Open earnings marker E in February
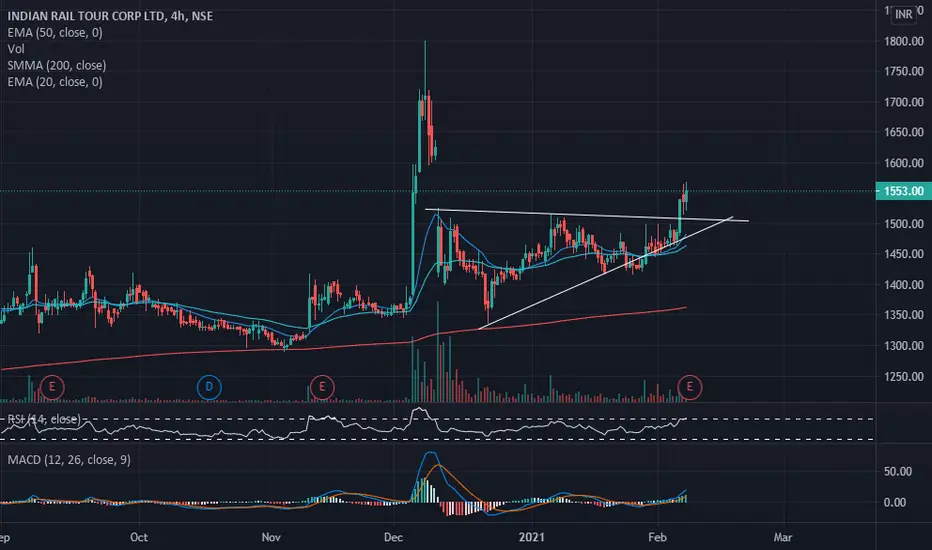This screenshot has height=550, width=932. pos(689,387)
